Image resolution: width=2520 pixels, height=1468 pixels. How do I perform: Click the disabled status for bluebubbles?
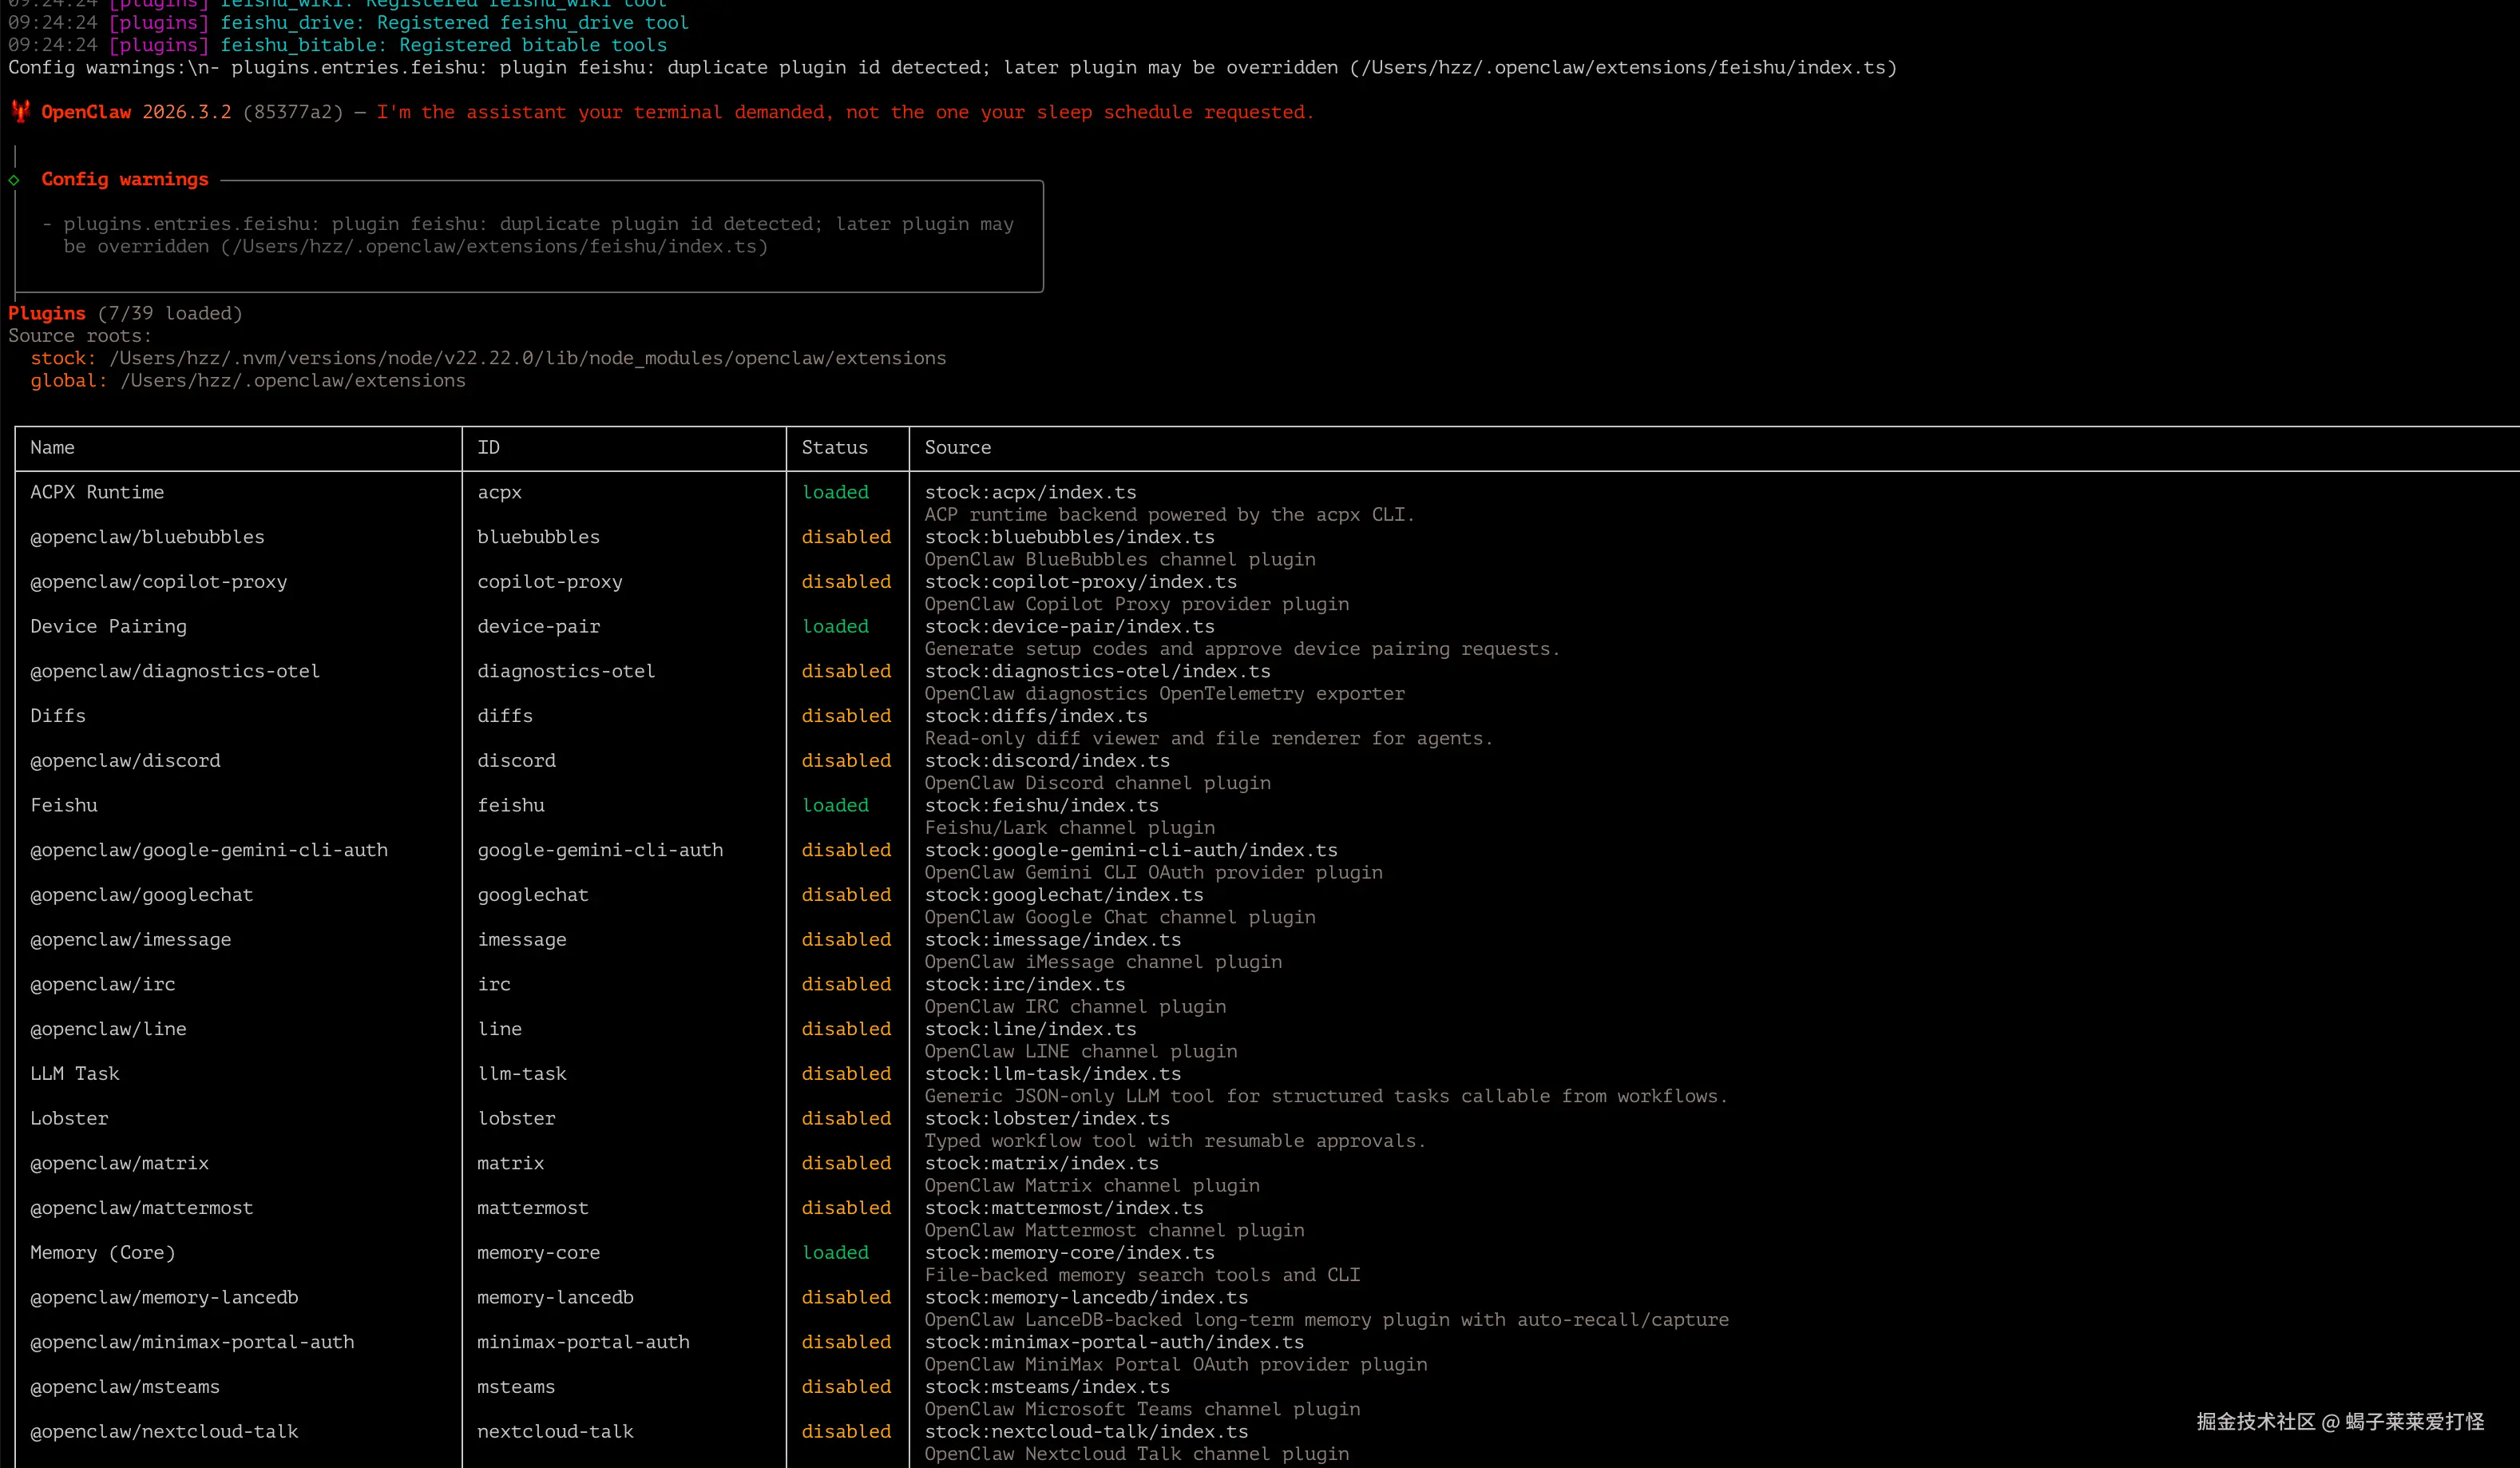point(845,537)
